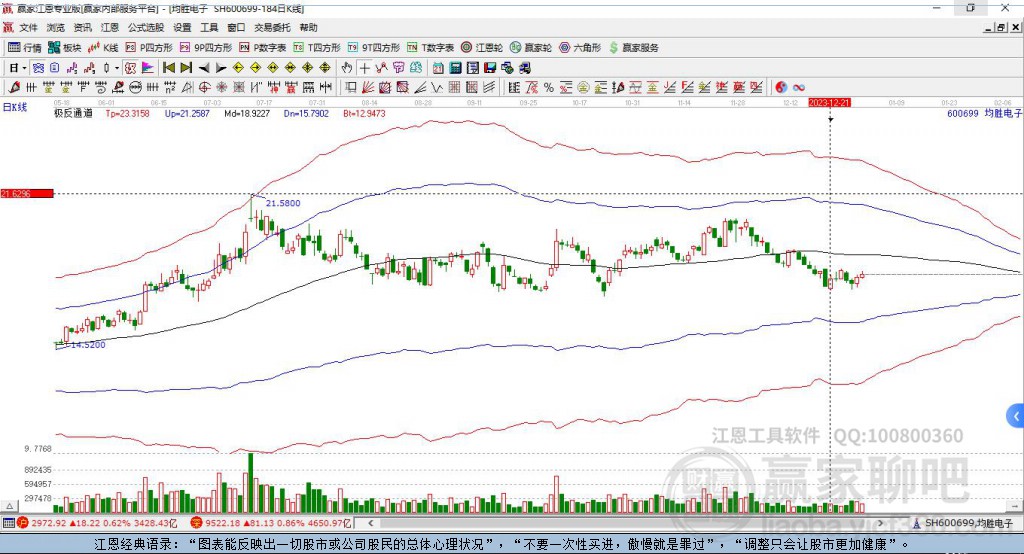The height and width of the screenshot is (554, 1024).
Task: Open the calendar date icon
Action: [438, 68]
